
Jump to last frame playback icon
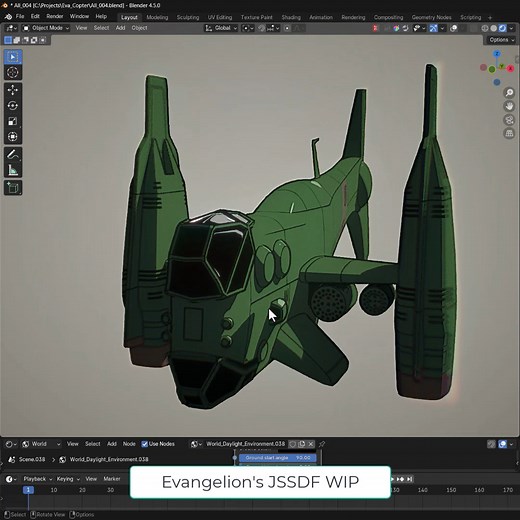pos(410,479)
